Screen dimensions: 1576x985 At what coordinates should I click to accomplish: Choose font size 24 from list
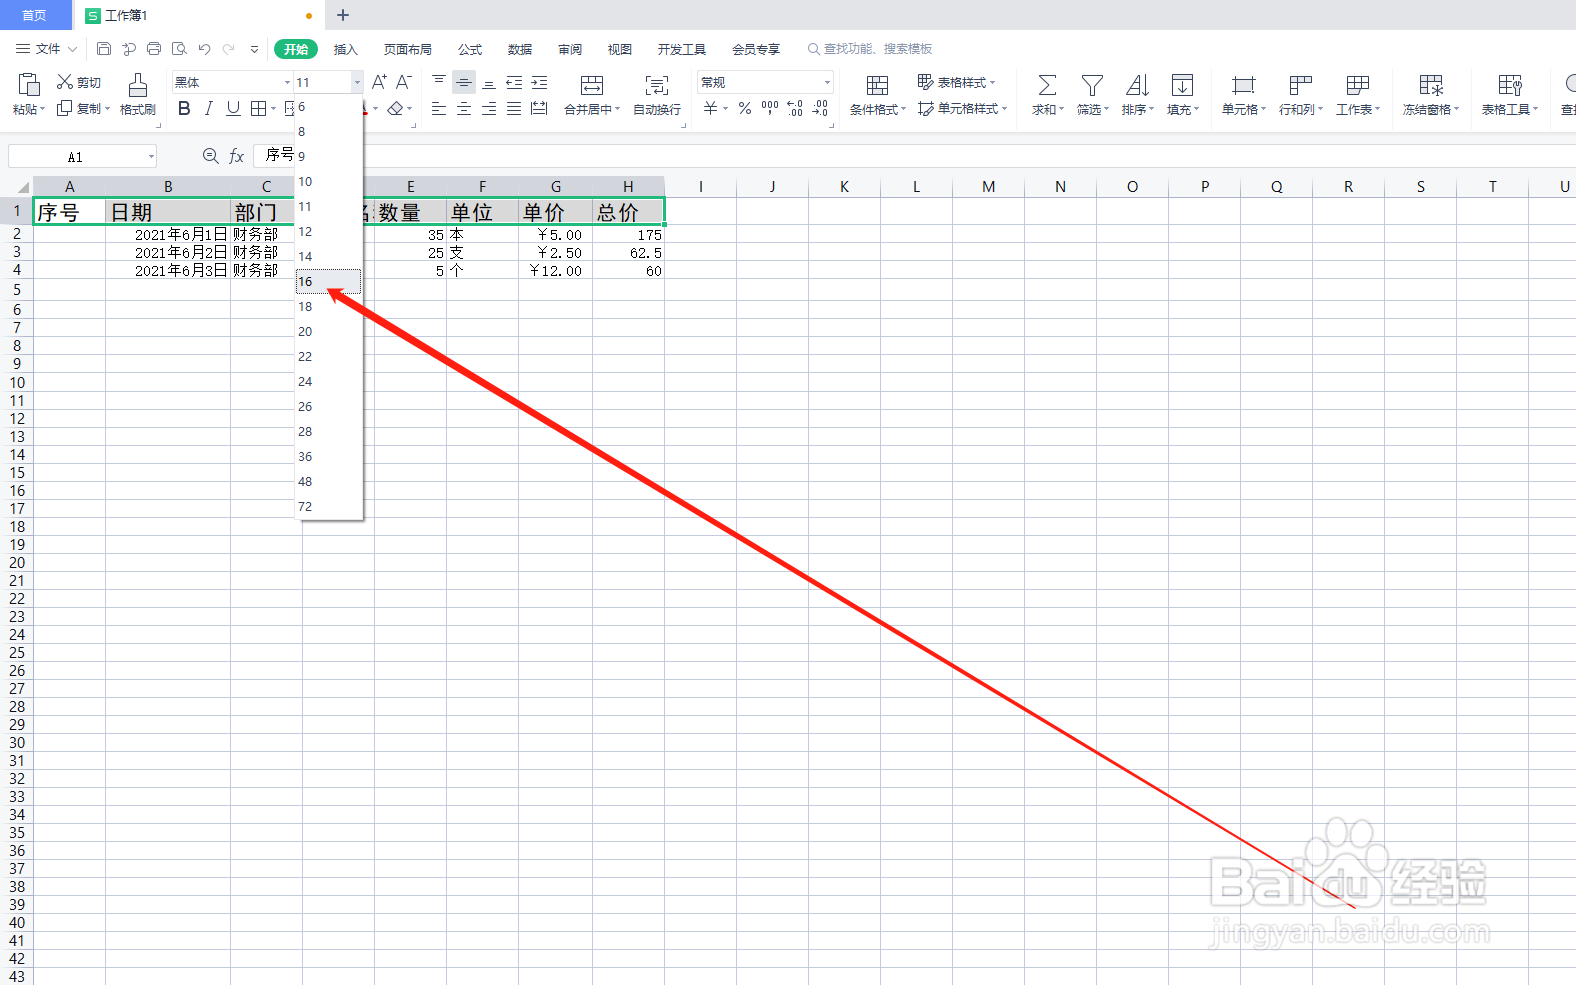coord(328,381)
